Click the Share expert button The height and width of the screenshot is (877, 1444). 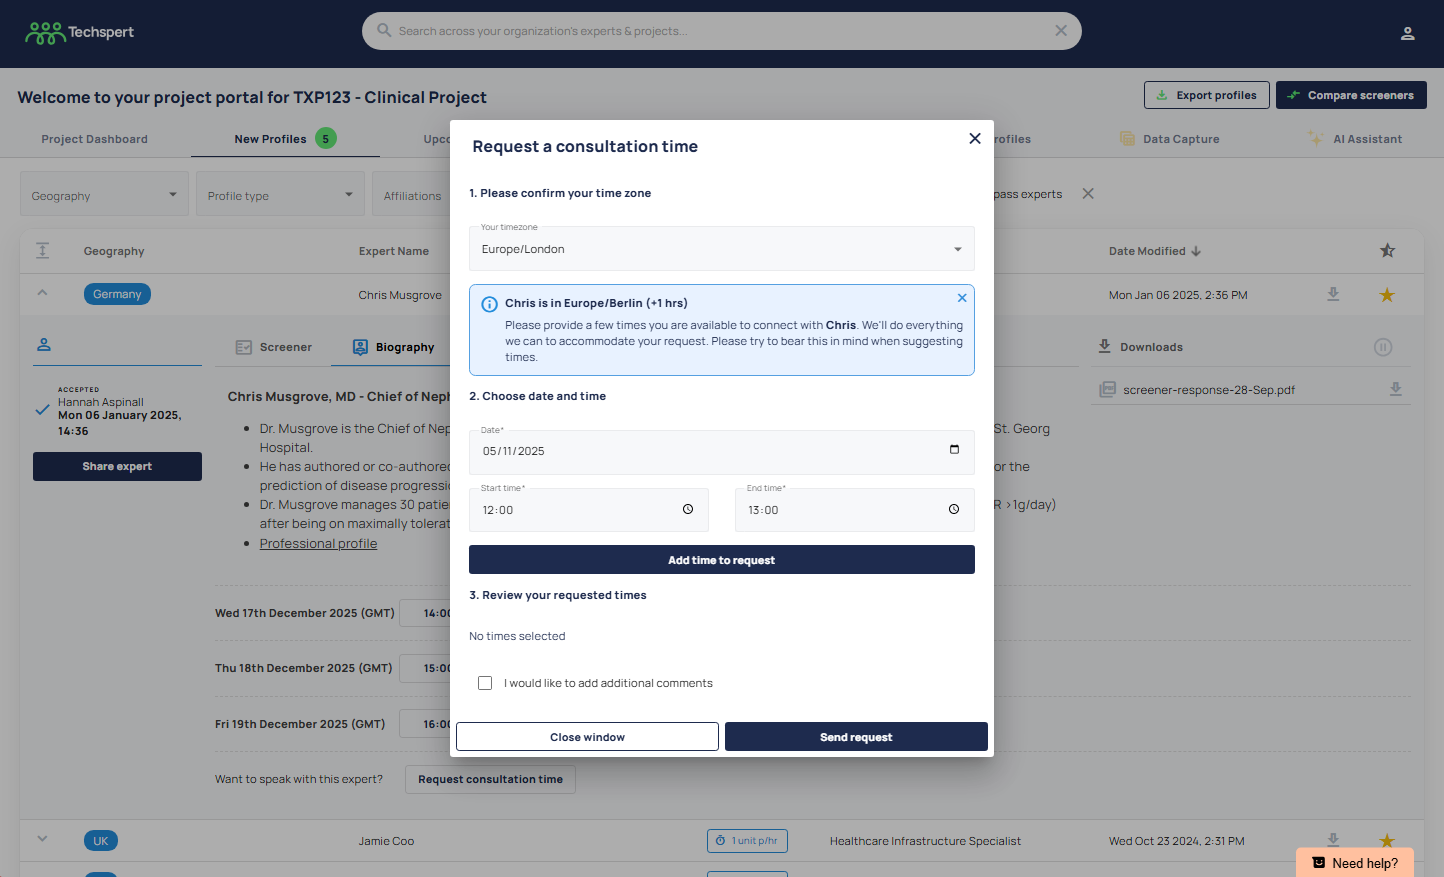tap(117, 466)
